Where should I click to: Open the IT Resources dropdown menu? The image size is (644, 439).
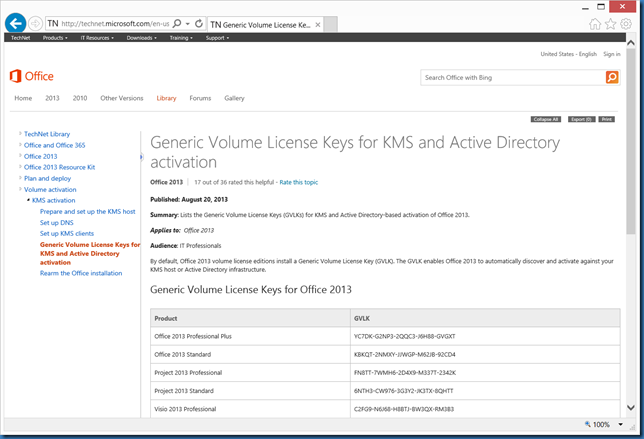pyautogui.click(x=98, y=38)
